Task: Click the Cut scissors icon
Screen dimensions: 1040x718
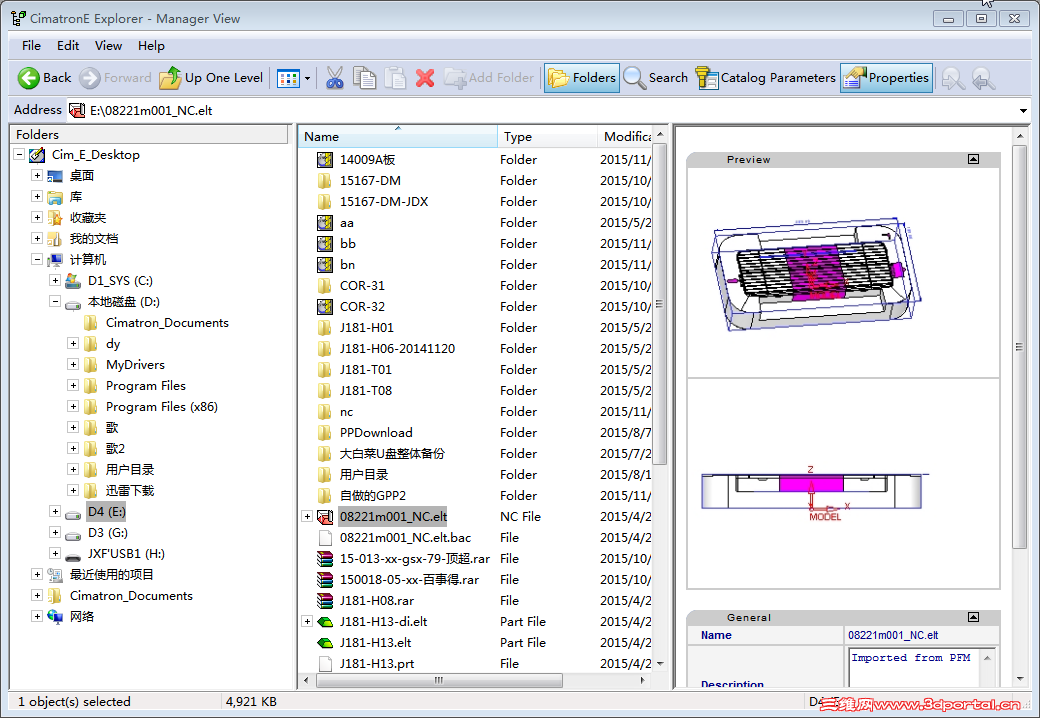Action: pyautogui.click(x=335, y=78)
